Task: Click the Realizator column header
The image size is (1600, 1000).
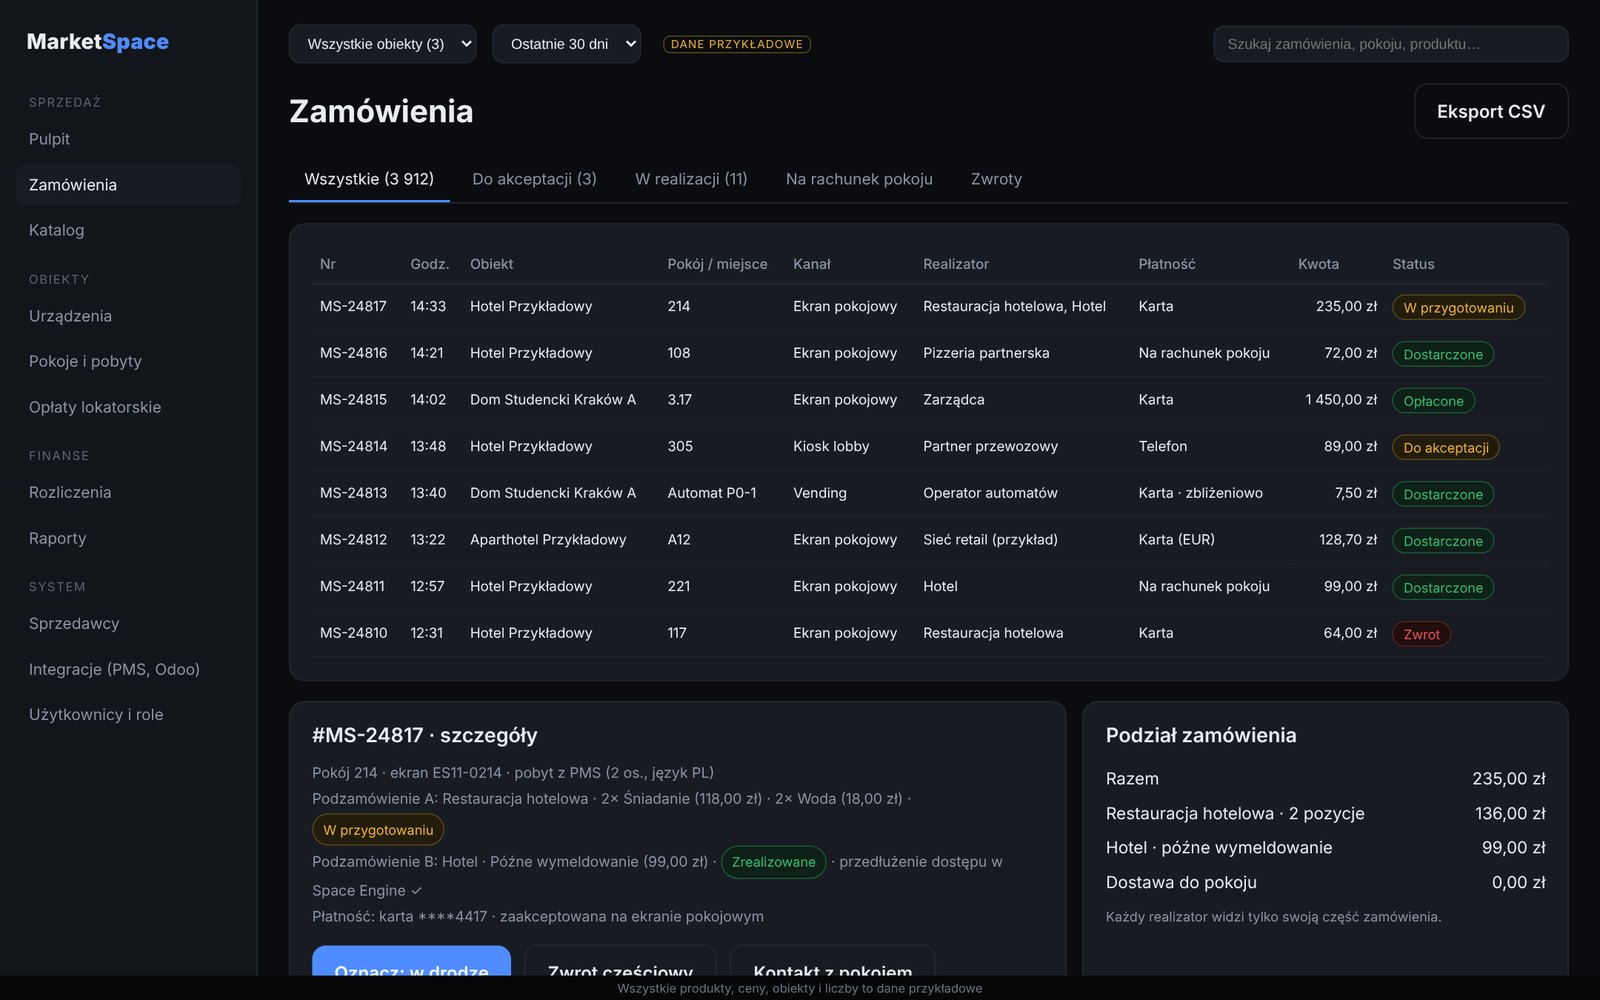Action: point(956,264)
